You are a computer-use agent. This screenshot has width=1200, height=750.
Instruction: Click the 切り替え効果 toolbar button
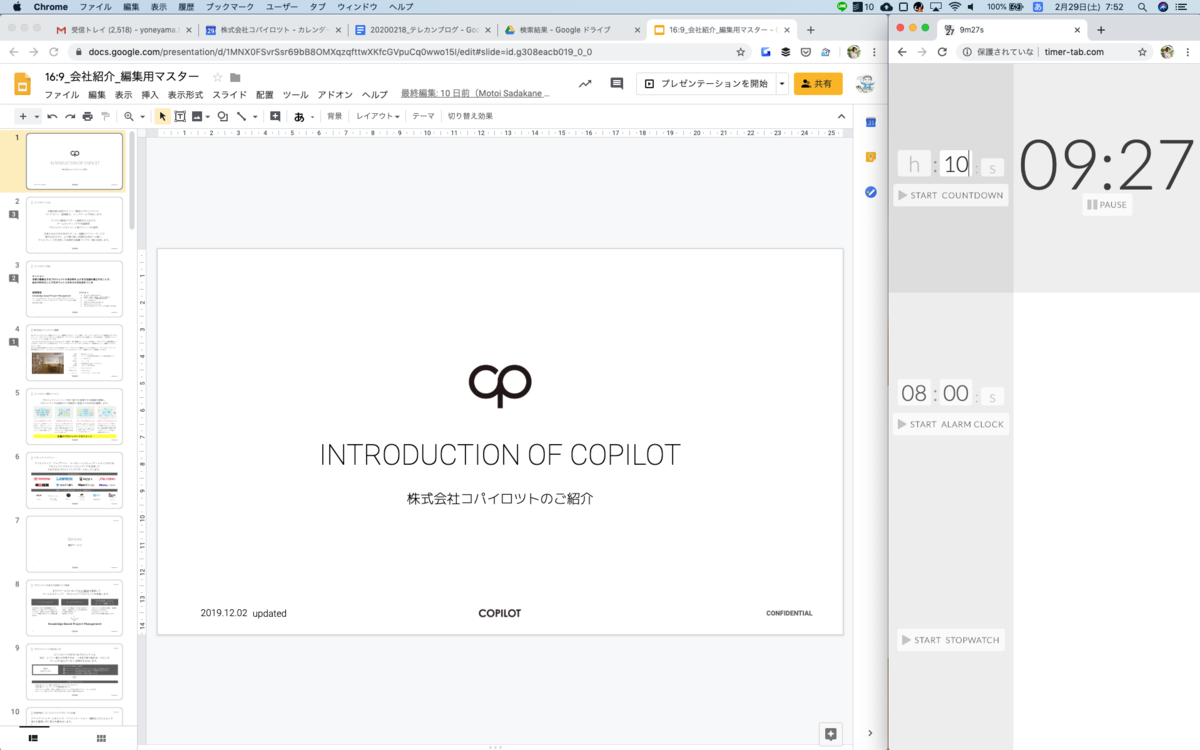[x=470, y=116]
